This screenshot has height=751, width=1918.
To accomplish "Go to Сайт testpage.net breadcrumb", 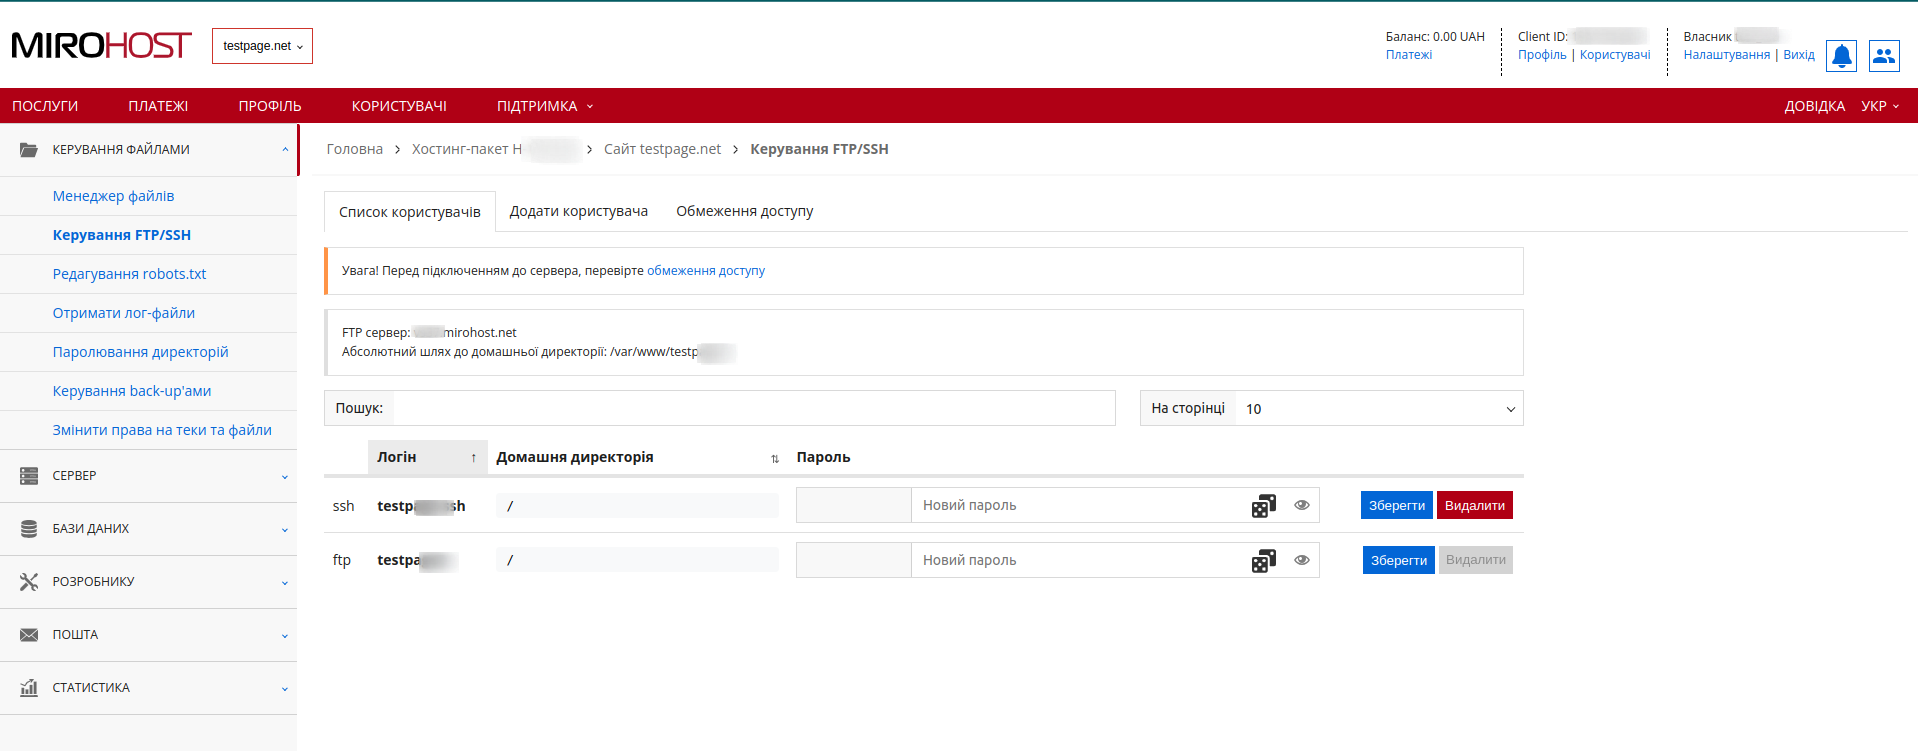I will [x=662, y=149].
